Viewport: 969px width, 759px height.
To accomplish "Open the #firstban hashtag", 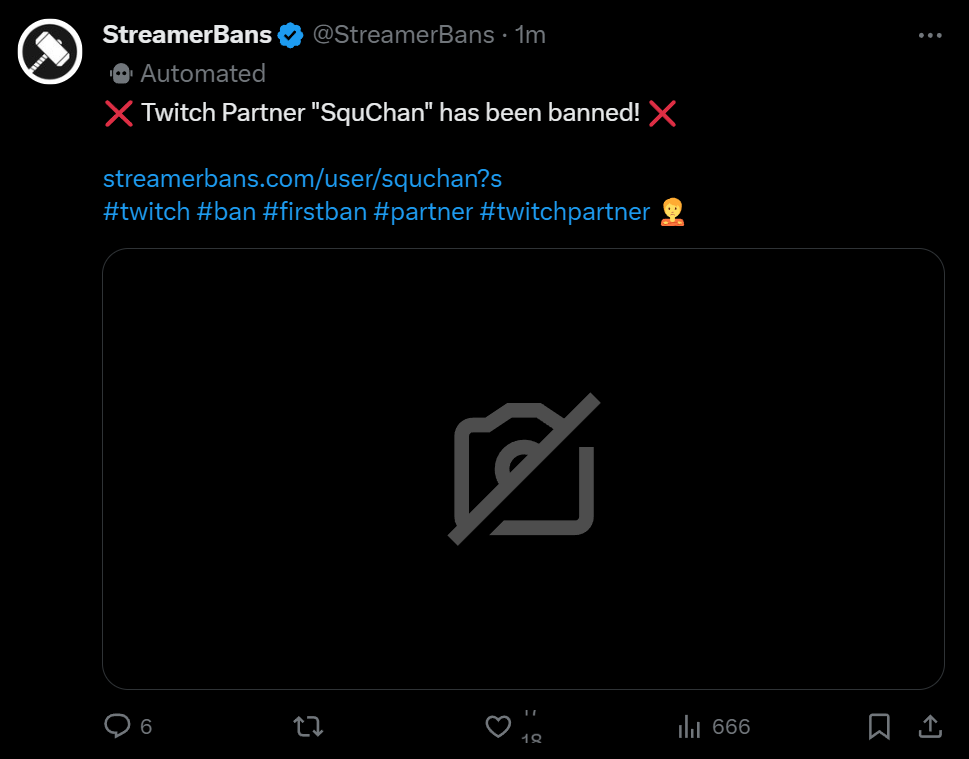I will [x=314, y=211].
